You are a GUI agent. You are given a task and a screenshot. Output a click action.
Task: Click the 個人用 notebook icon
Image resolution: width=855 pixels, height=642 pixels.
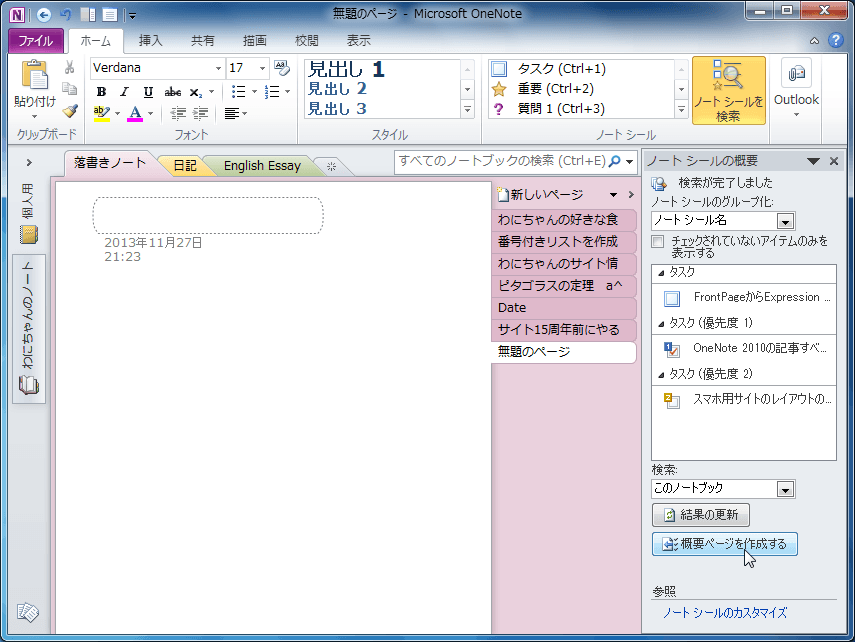[x=28, y=235]
